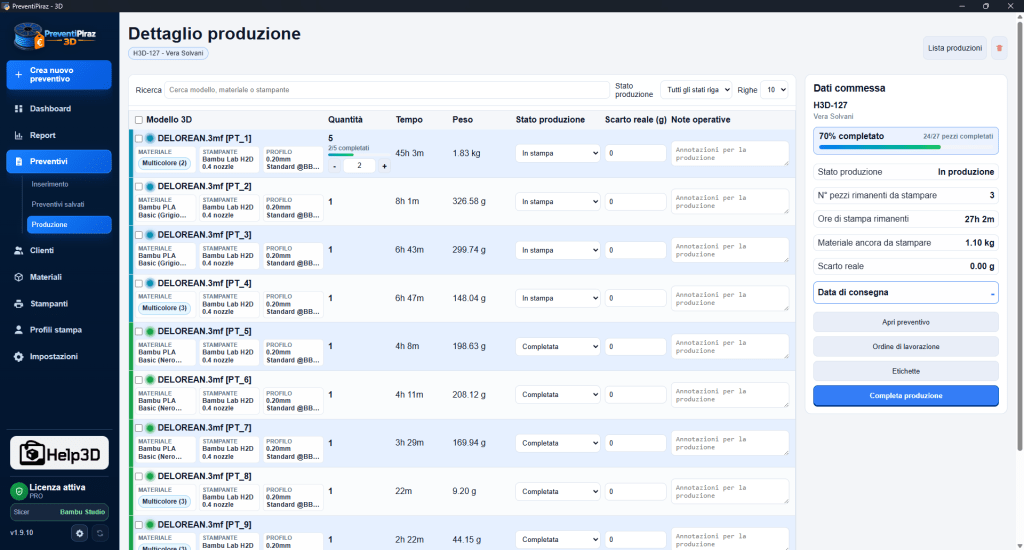Click blue status dot of DELOREAN PT_2

click(150, 187)
